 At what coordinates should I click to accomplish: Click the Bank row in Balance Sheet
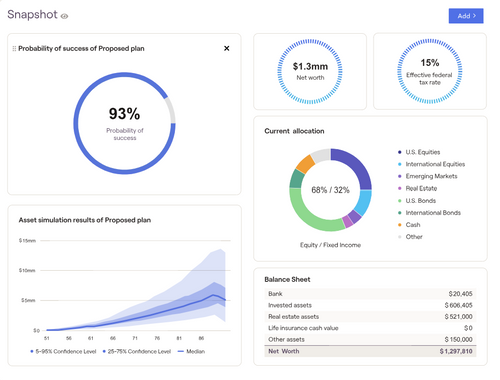[x=370, y=294]
